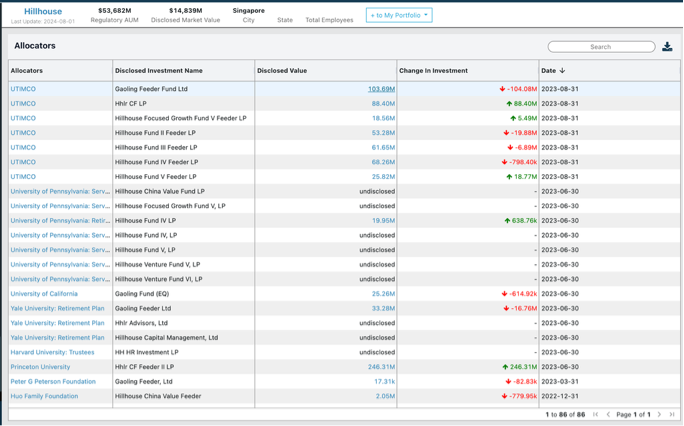This screenshot has height=426, width=684.
Task: Open the Princeton University allocator link
Action: pos(41,367)
